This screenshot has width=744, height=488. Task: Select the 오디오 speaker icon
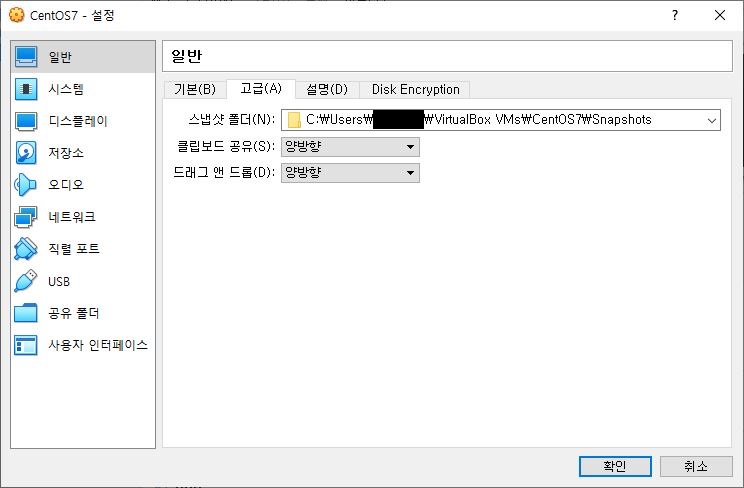pos(26,185)
